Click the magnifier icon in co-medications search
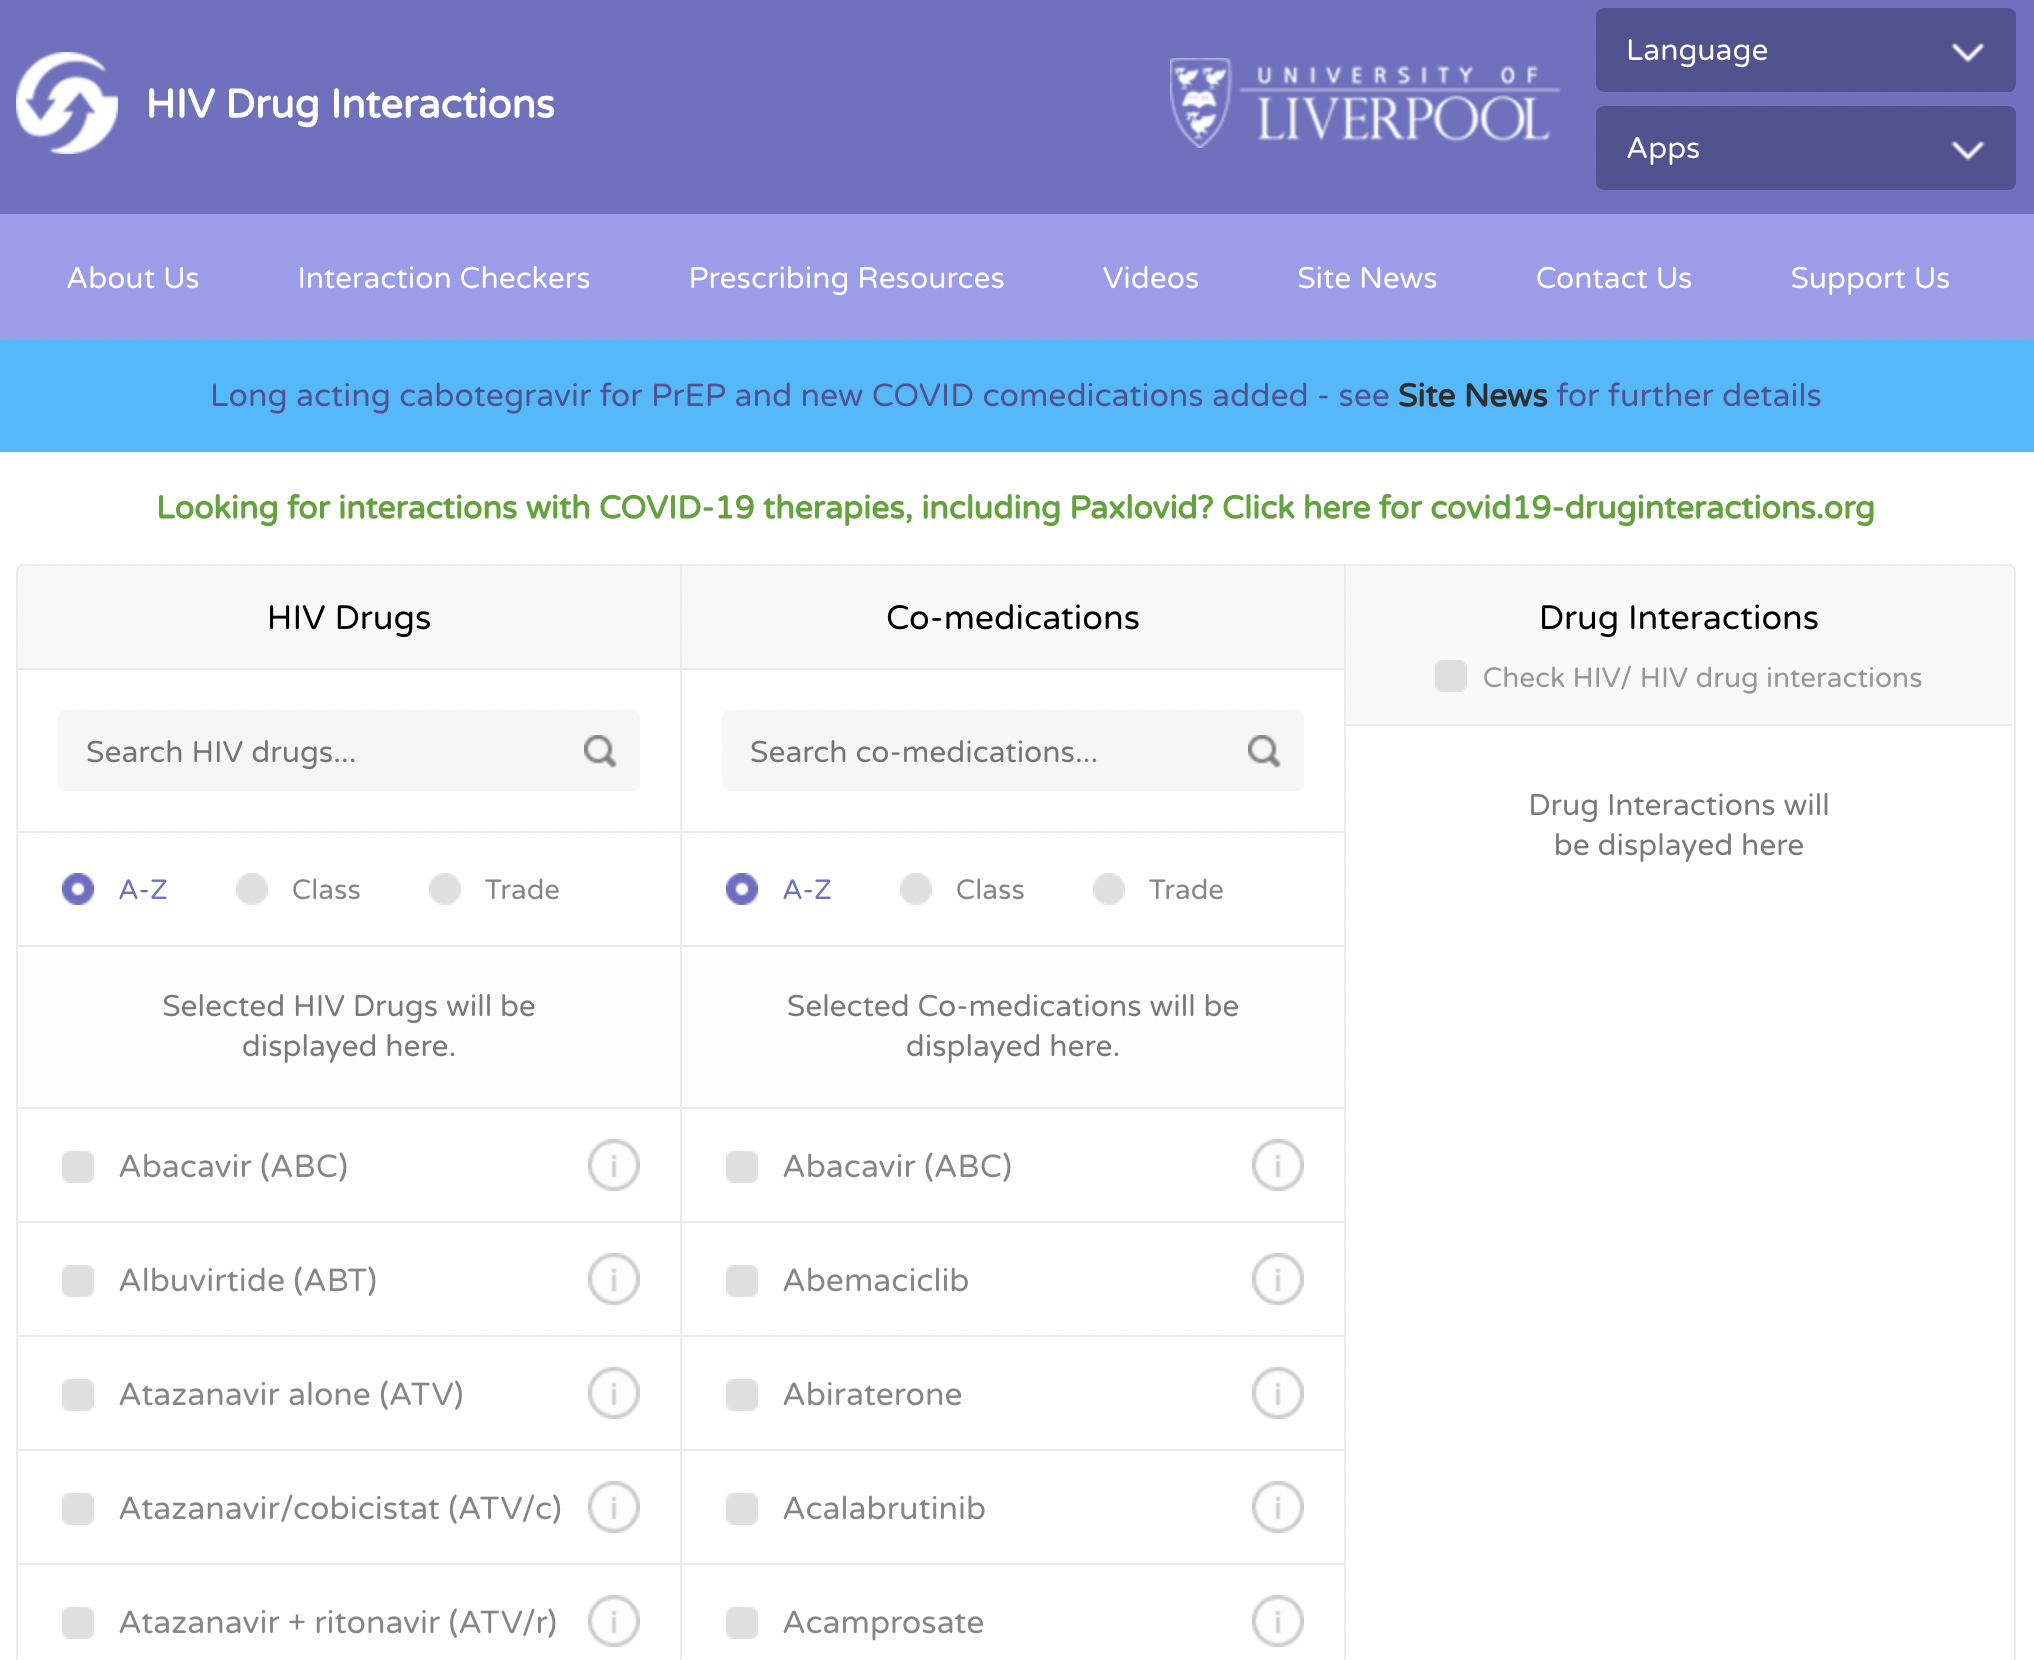The height and width of the screenshot is (1660, 2034). [1264, 751]
